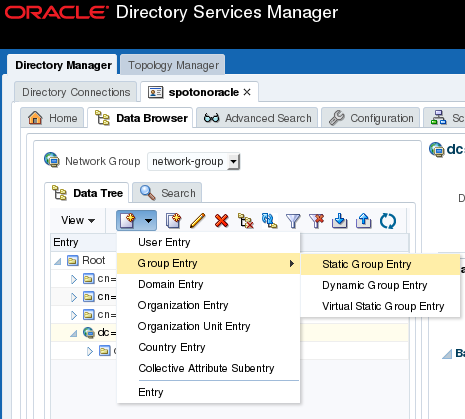
Task: Choose Collective Attribute Subentry
Action: 209,368
